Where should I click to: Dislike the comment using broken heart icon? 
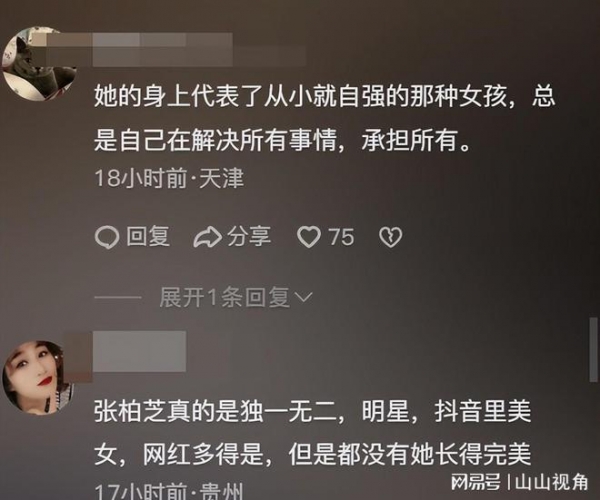390,237
